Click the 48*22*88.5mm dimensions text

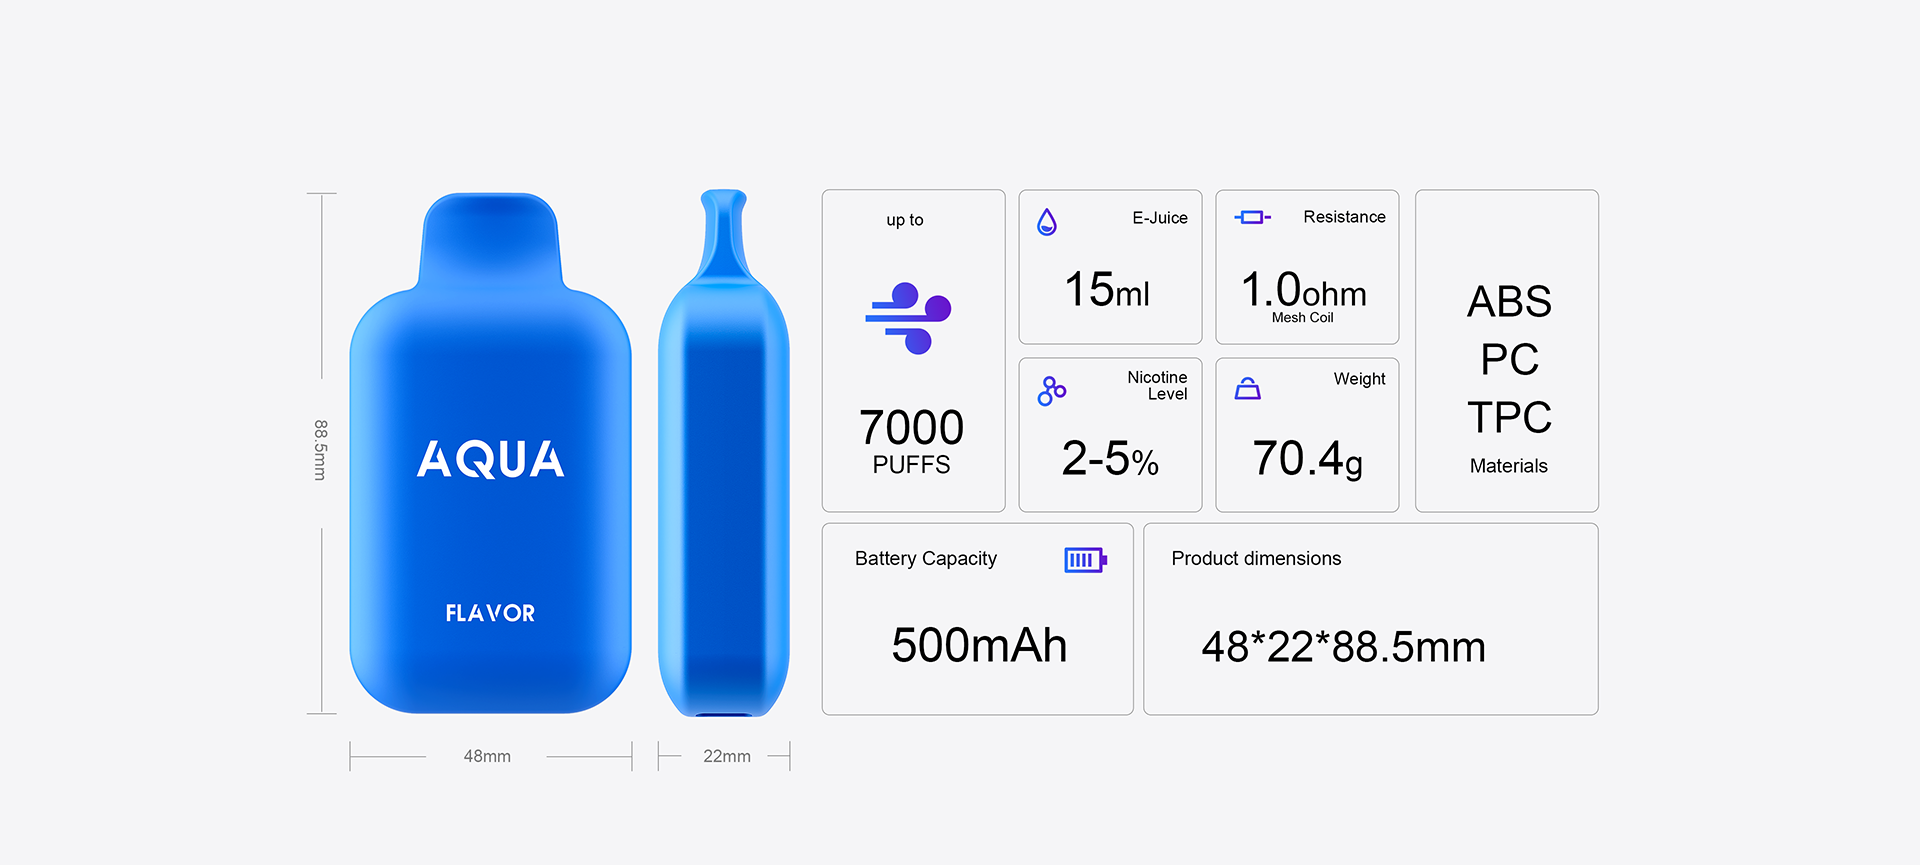[1343, 647]
